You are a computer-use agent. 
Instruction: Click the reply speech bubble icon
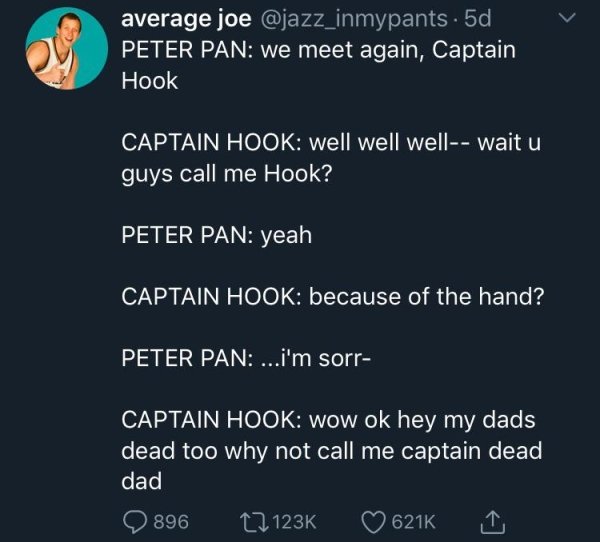[x=135, y=519]
